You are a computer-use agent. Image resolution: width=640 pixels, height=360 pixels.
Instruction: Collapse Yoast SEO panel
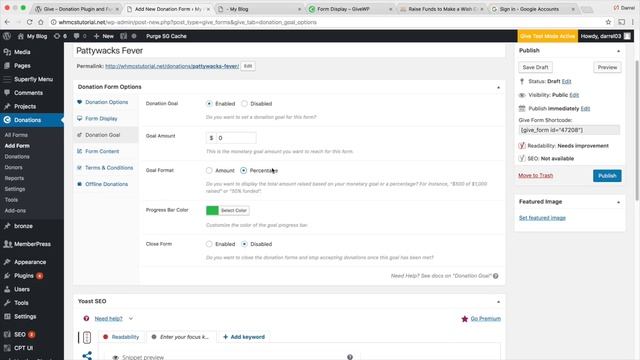[498, 302]
